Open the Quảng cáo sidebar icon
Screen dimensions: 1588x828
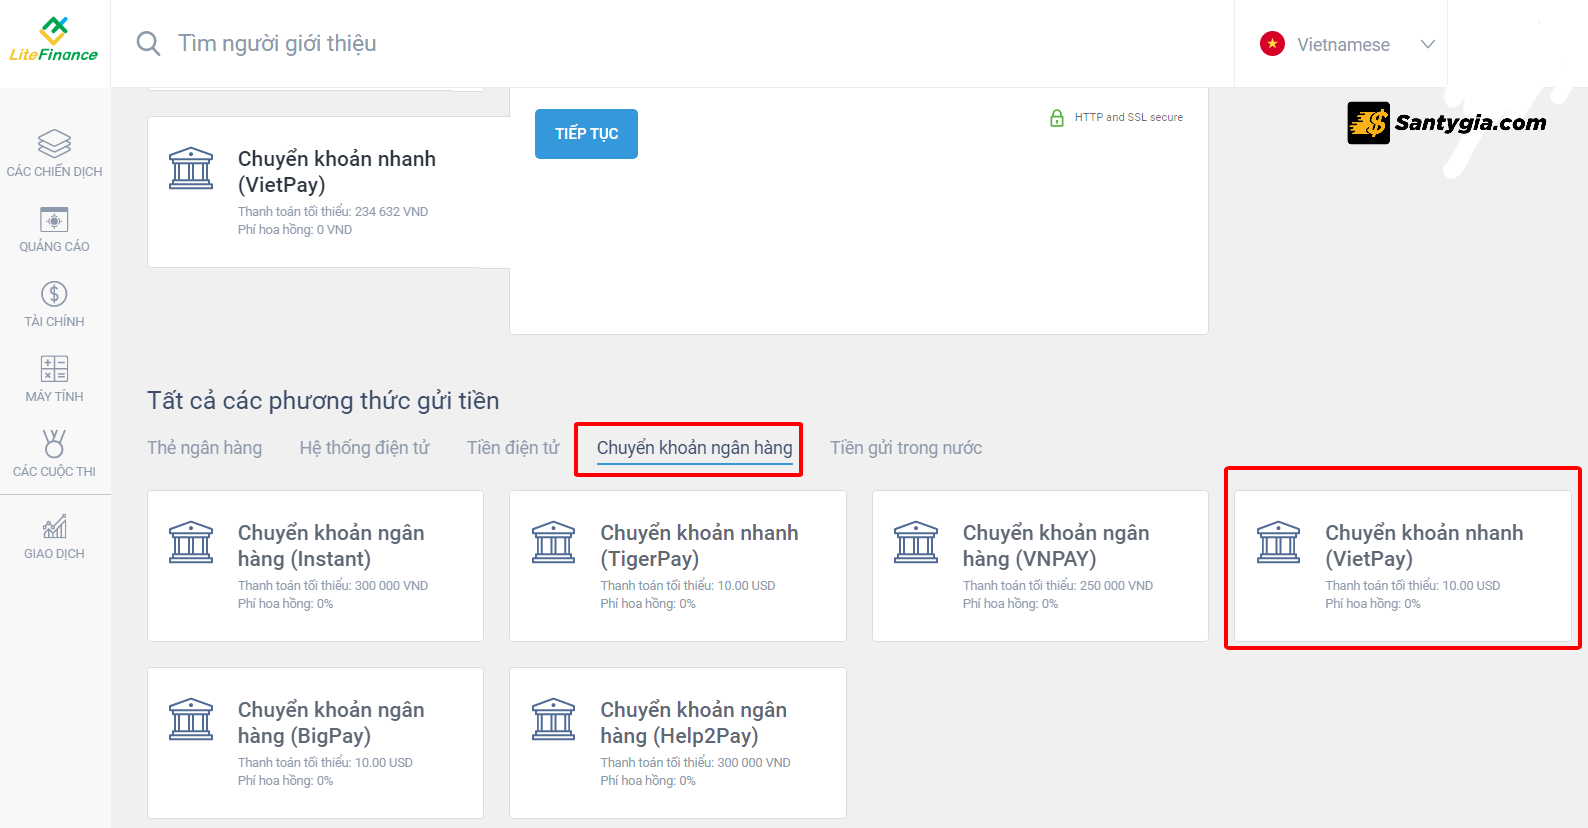(54, 220)
